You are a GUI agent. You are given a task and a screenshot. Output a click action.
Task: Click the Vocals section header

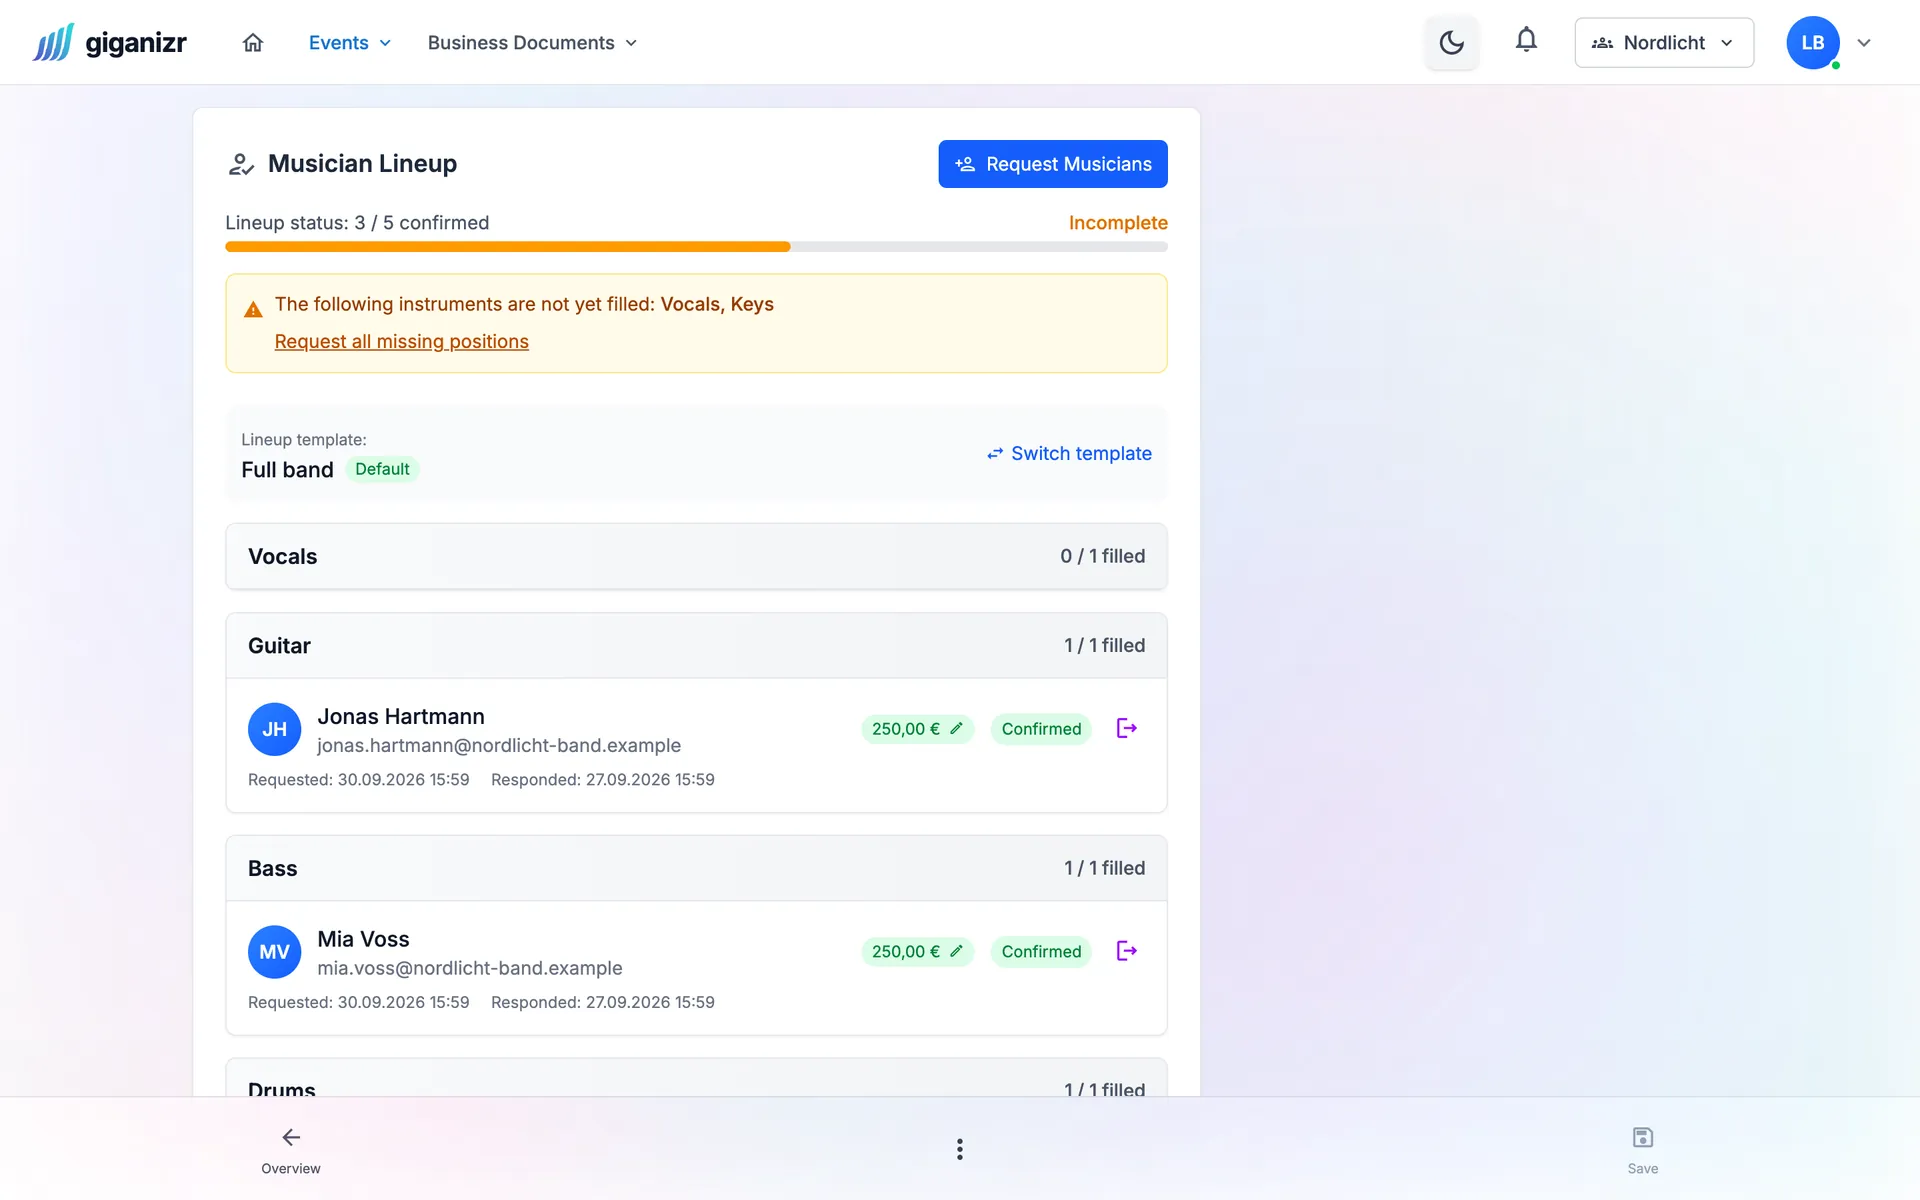coord(696,556)
